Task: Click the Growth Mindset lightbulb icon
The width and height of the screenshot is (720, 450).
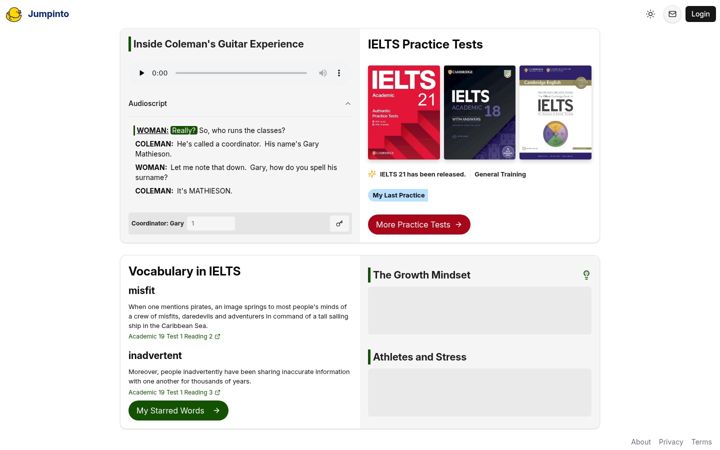Action: [586, 275]
